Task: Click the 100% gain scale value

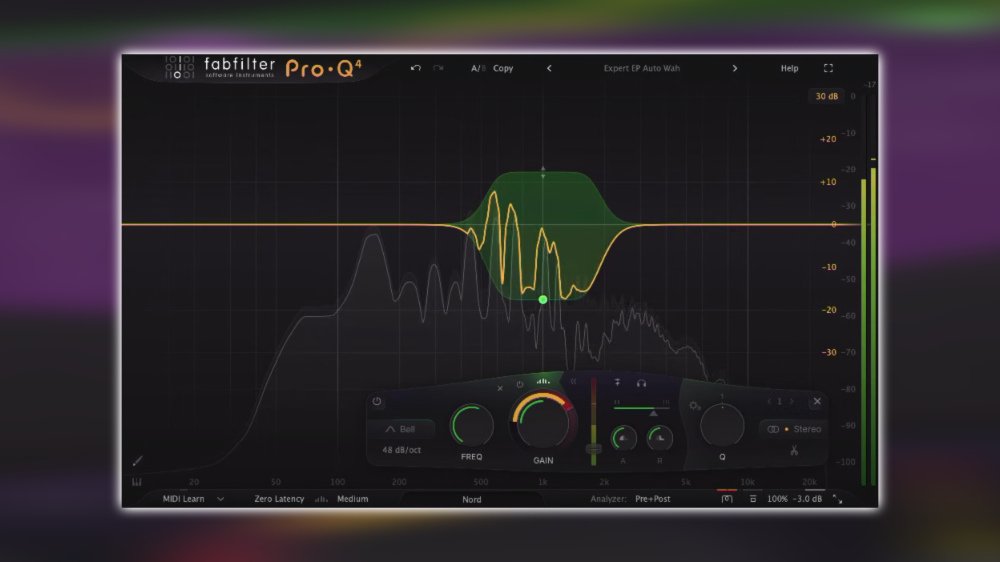Action: 777,499
